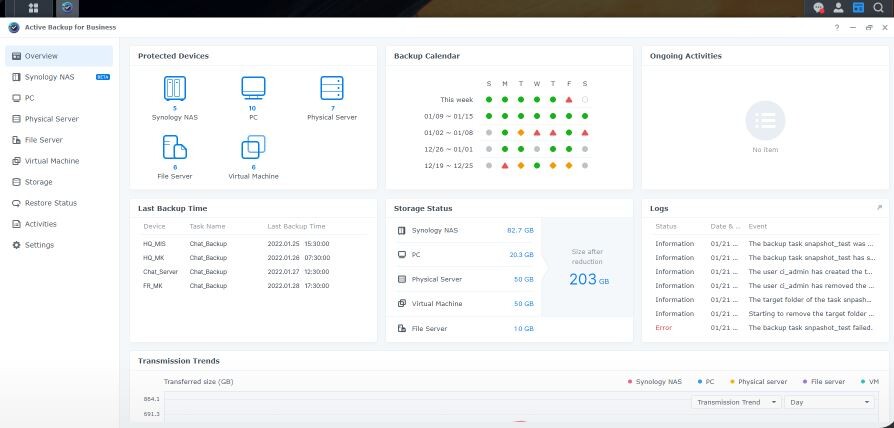Click the No item list icon

point(765,121)
